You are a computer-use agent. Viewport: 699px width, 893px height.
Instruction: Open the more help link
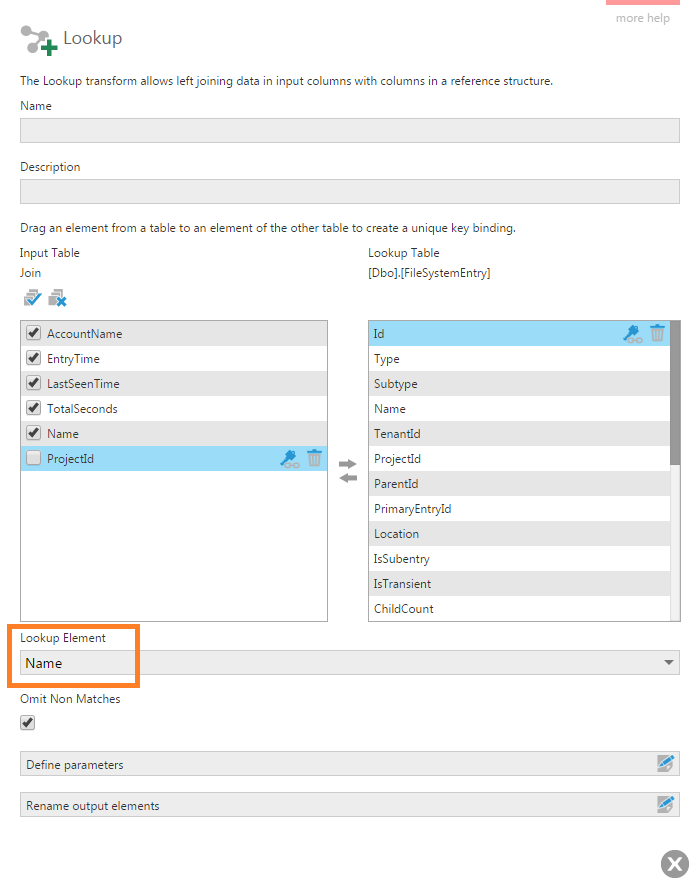[643, 18]
